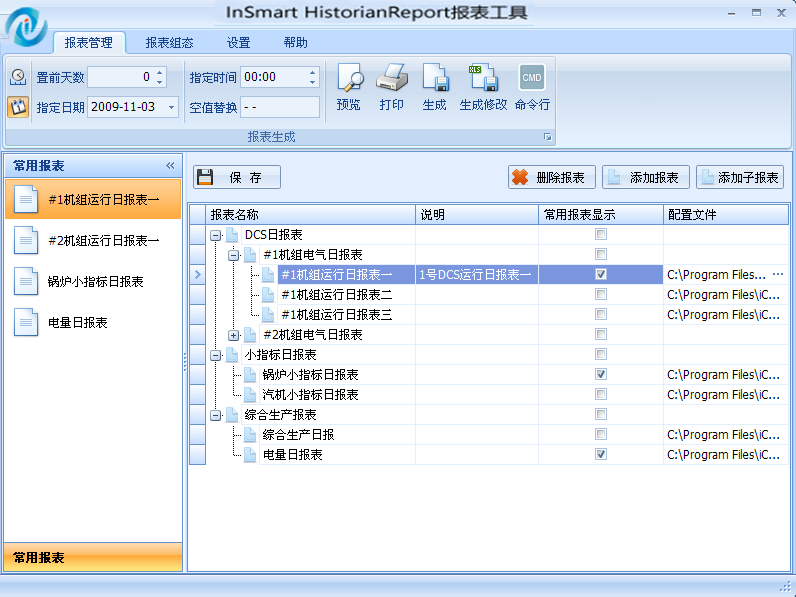Switch to the 报表组态 ribbon tab
The image size is (796, 597).
[170, 43]
